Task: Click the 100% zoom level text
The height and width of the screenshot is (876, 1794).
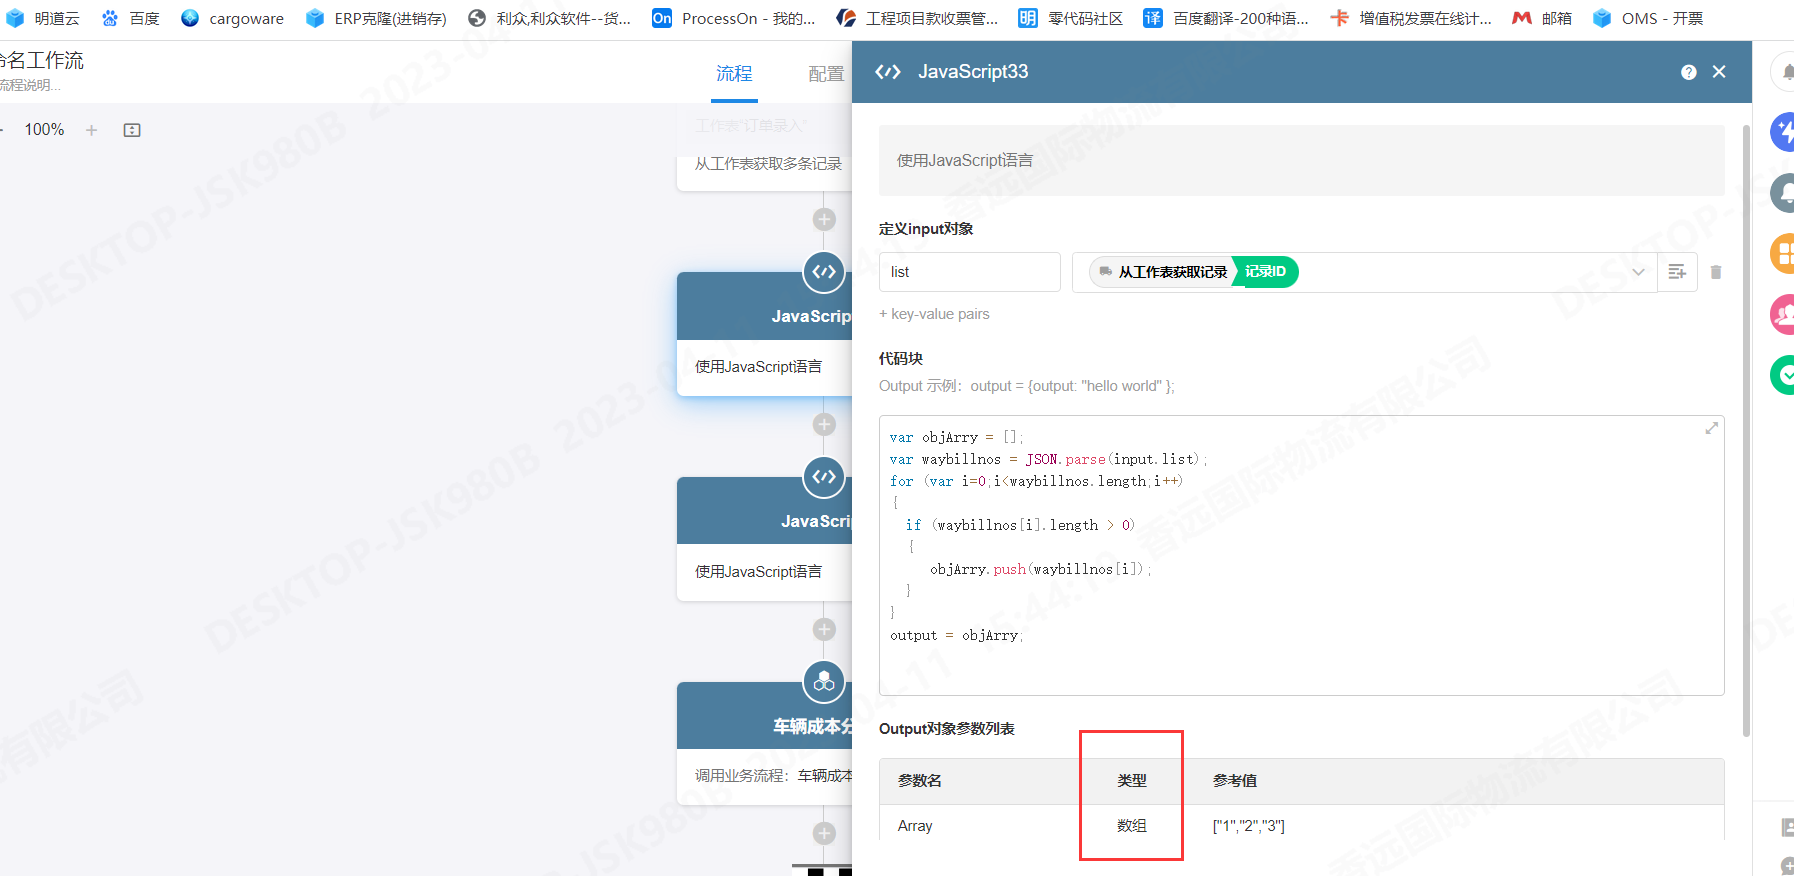Action: (x=44, y=130)
